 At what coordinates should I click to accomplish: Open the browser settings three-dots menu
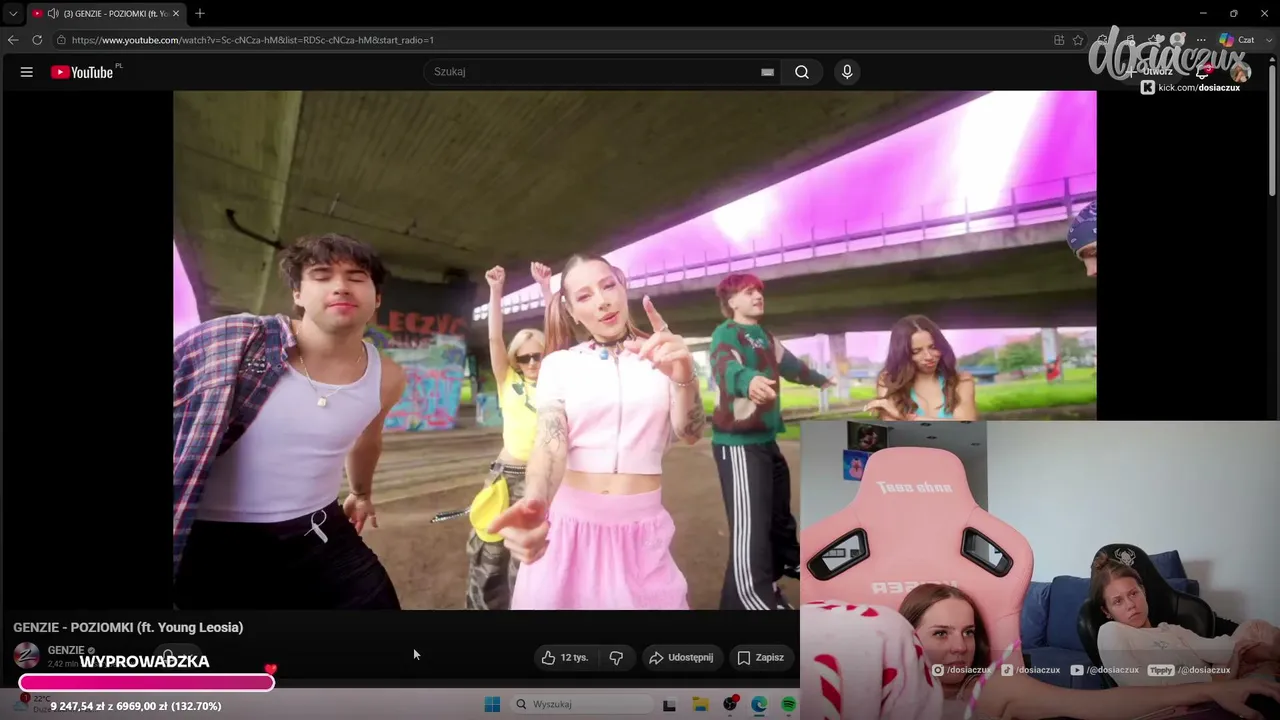[1201, 40]
